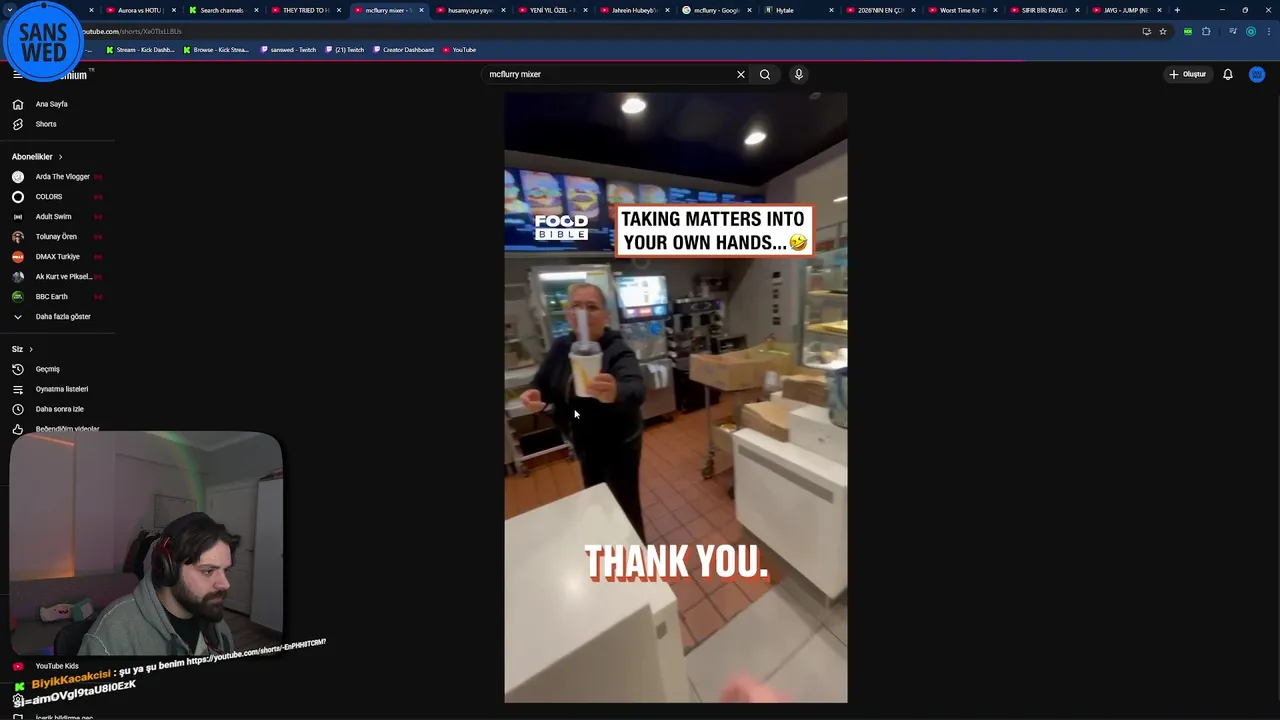Switch to THEY TRIED TO tab
Screen dimensions: 1280x720
304,10
